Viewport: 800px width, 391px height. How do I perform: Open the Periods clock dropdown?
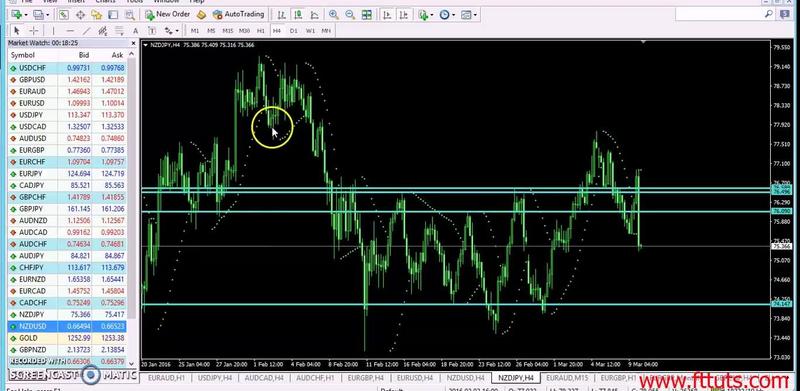(454, 15)
